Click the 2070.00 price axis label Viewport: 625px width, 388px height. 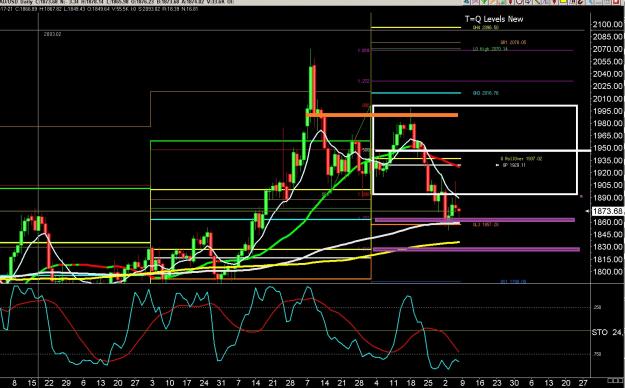[x=608, y=49]
